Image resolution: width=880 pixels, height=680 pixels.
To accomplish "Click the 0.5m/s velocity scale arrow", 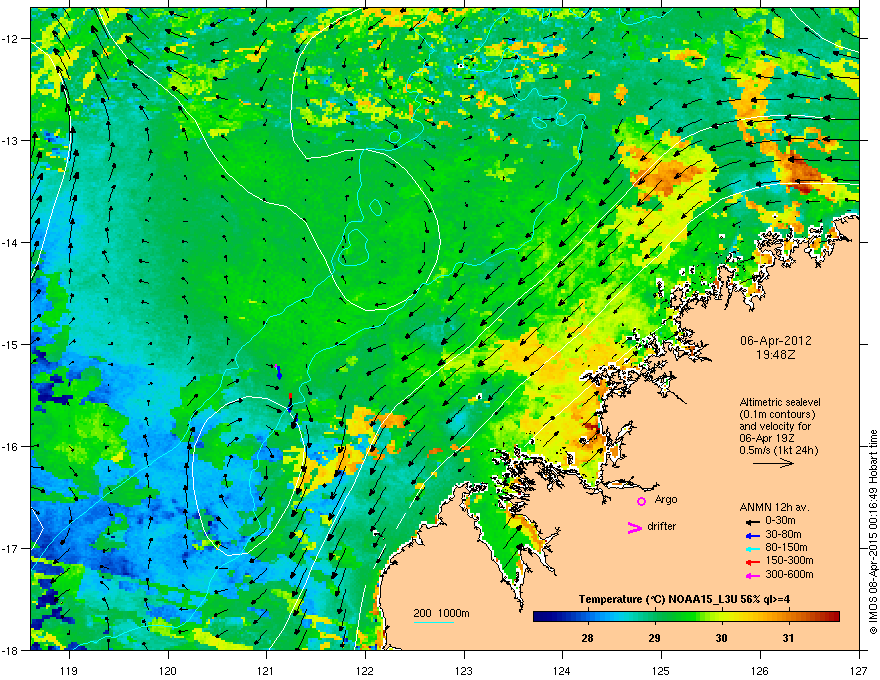I will coord(773,463).
